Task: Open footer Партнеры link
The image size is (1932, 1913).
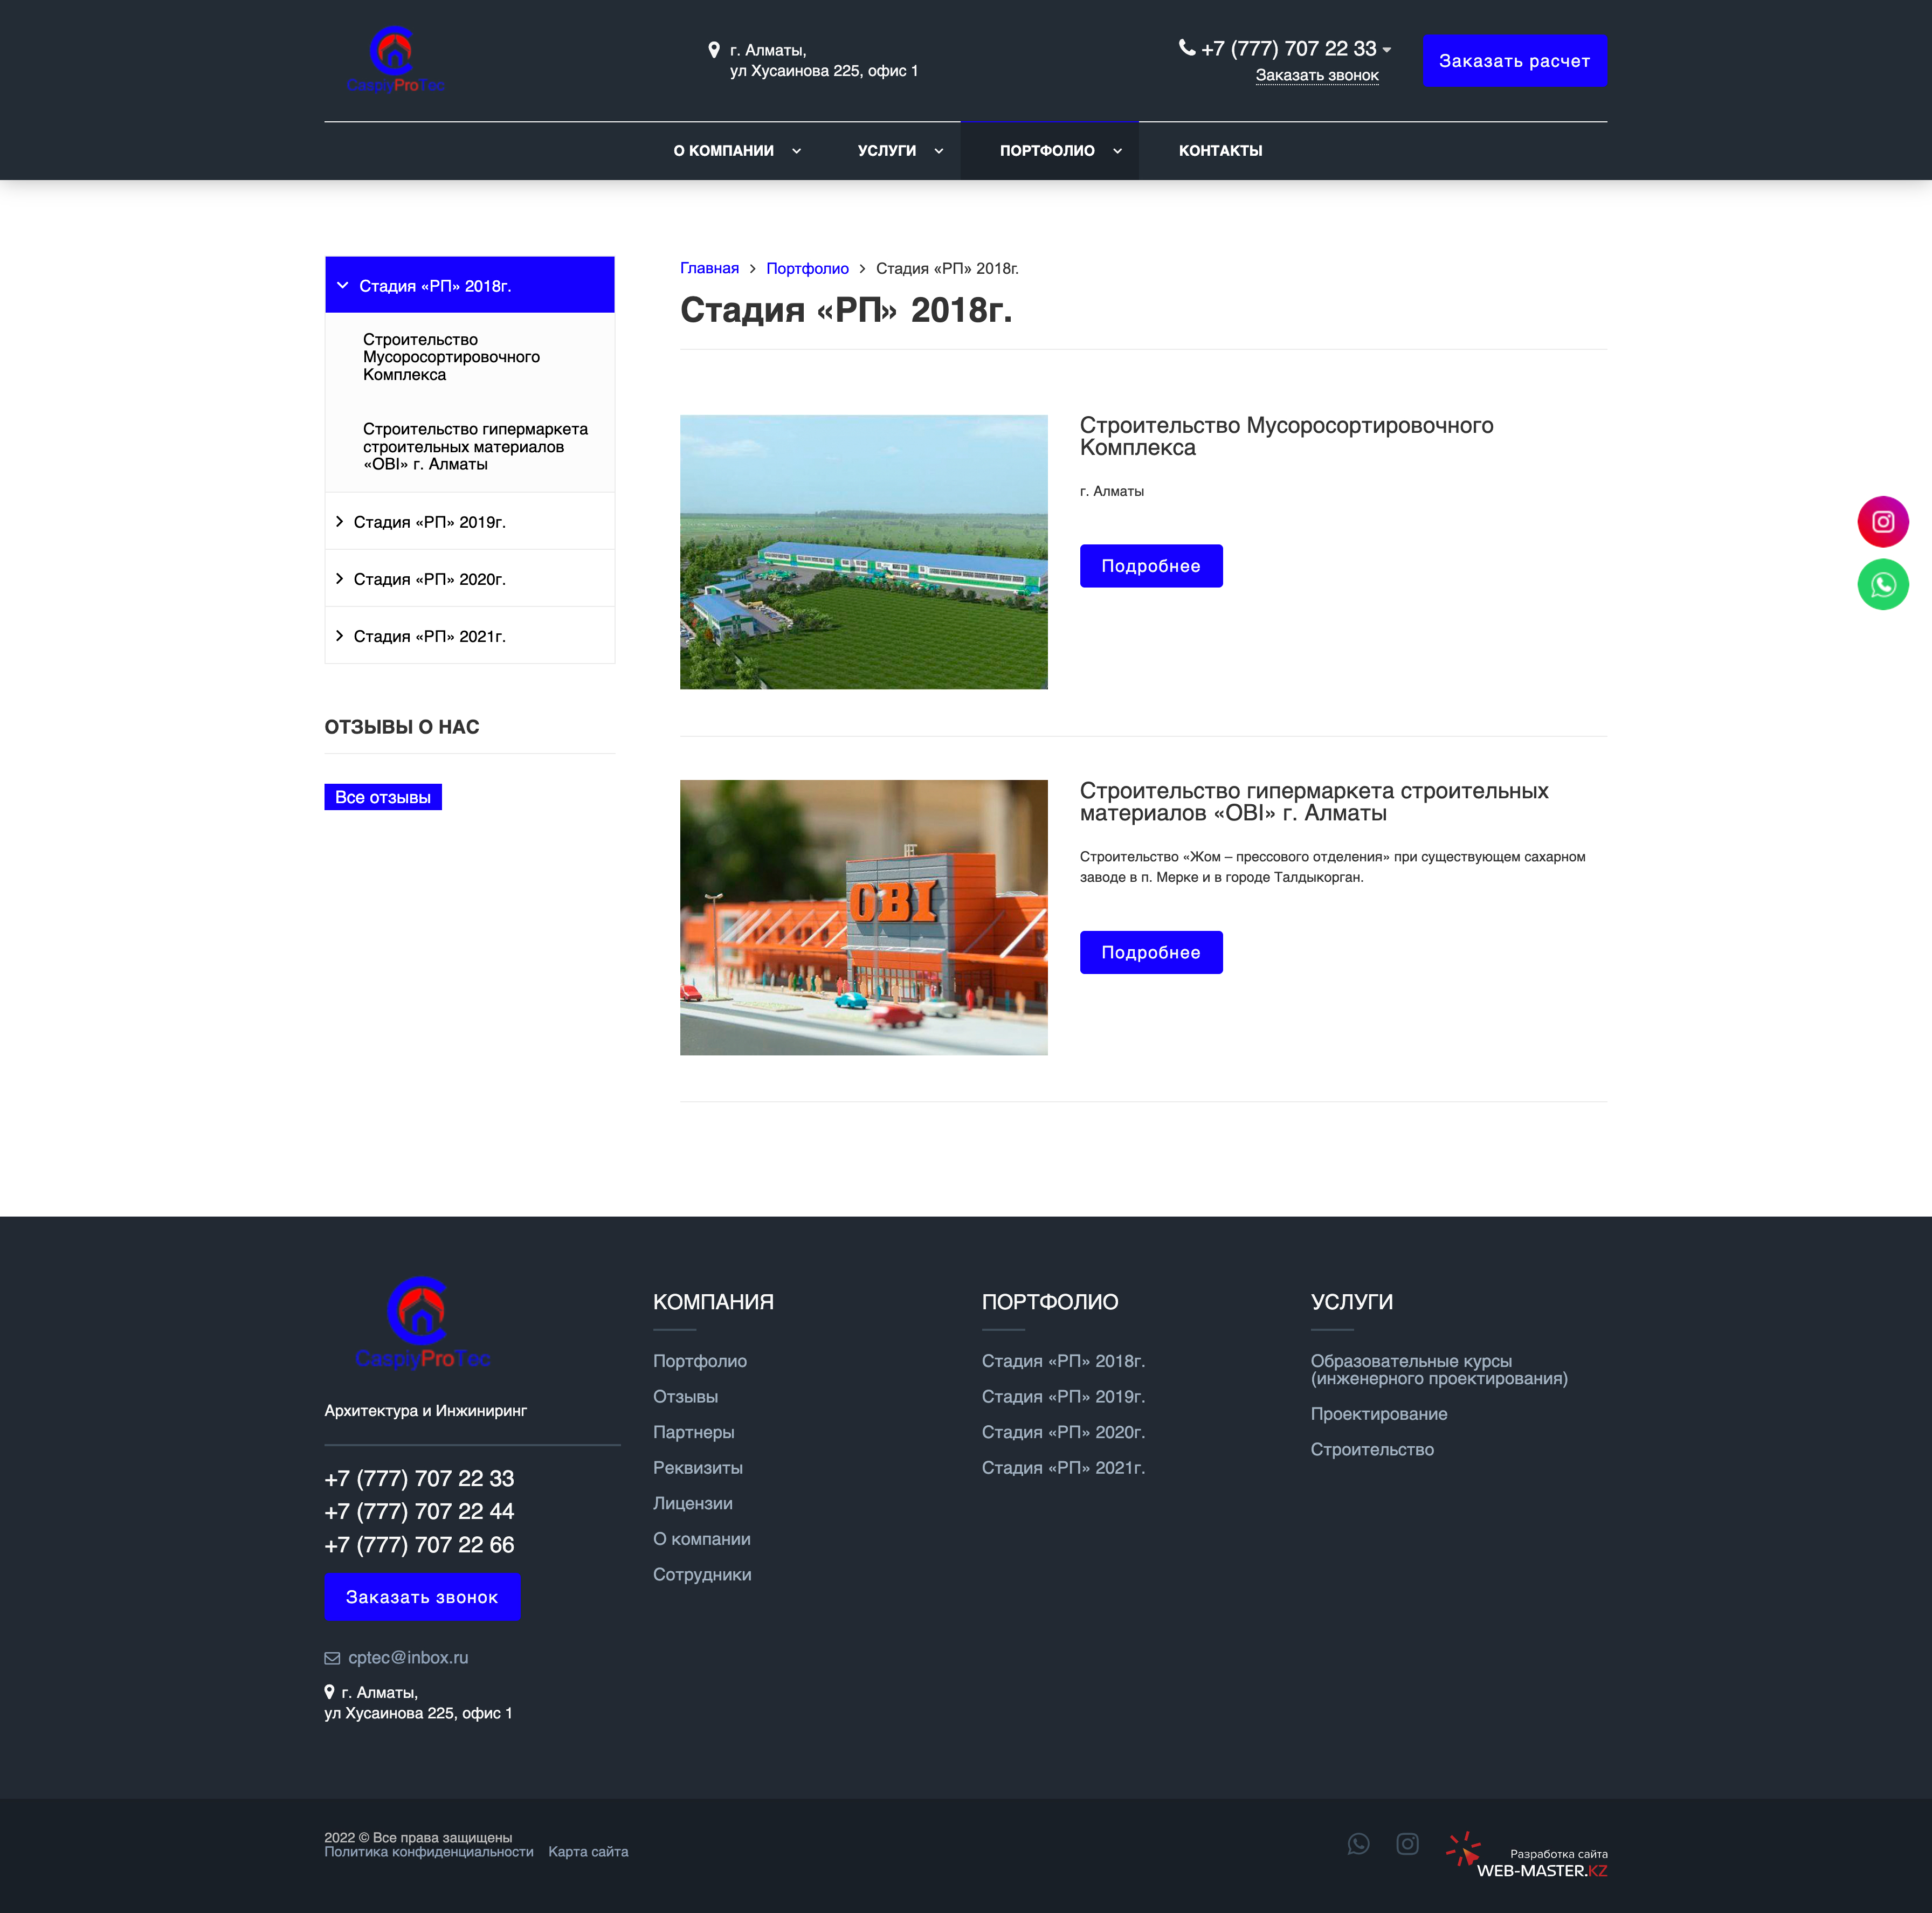Action: [694, 1432]
